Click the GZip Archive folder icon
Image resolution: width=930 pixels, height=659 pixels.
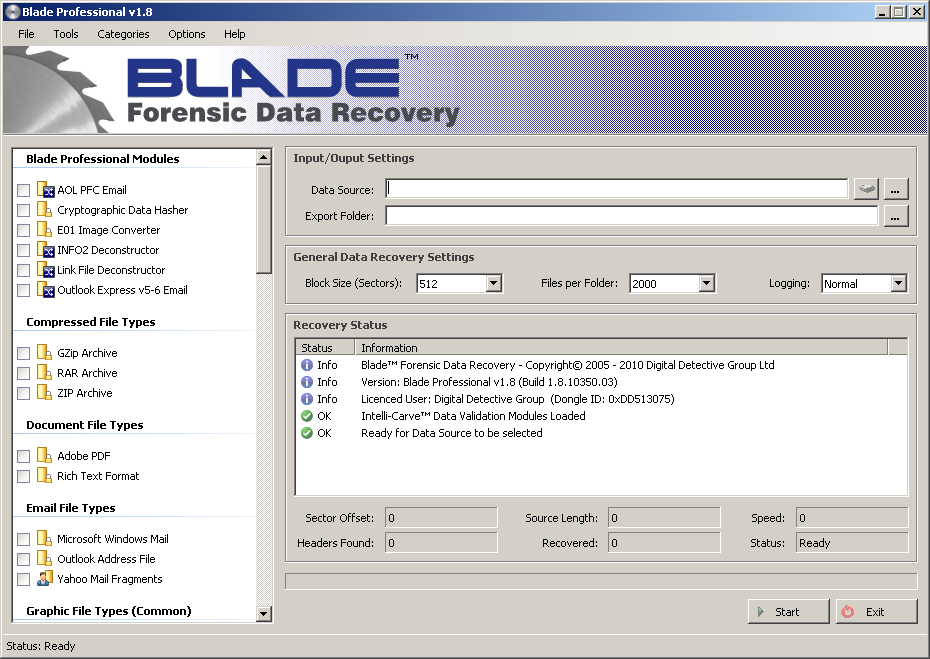point(44,352)
